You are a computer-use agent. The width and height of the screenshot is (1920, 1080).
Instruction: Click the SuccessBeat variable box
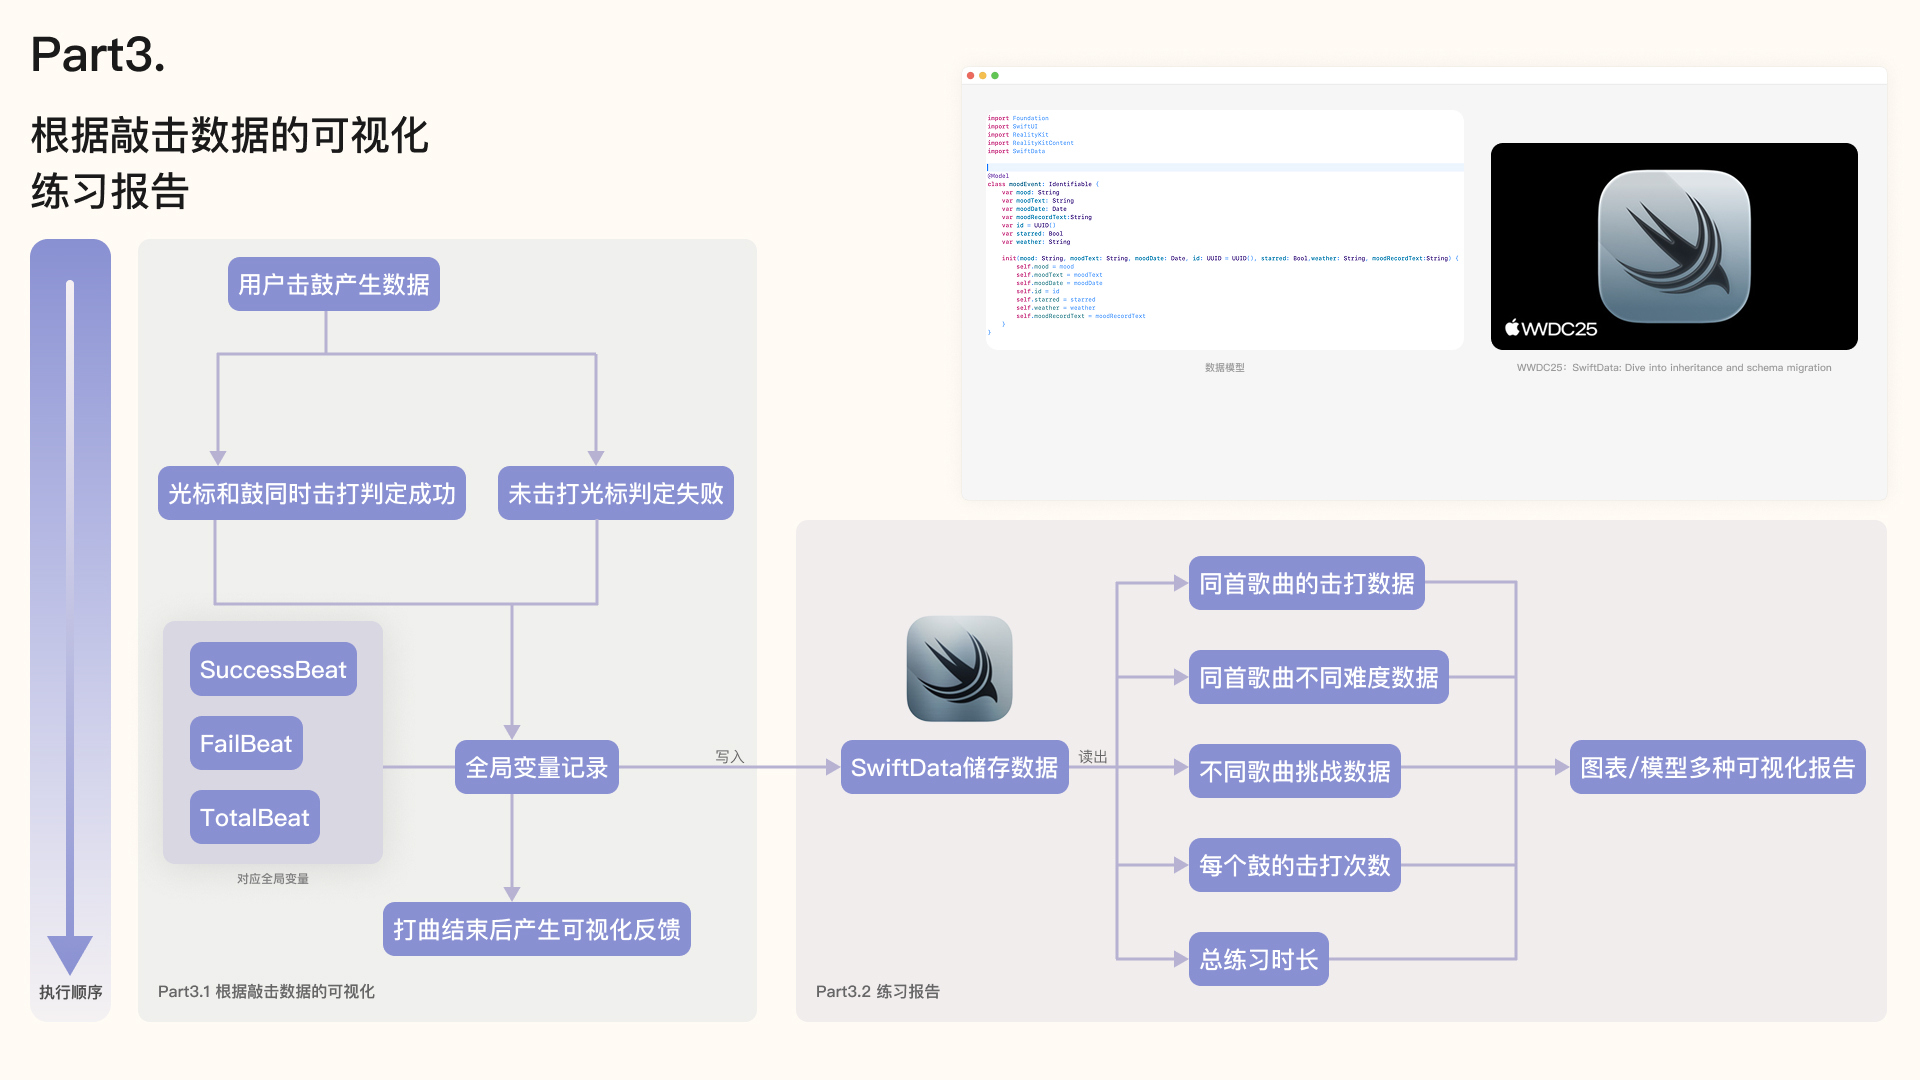click(x=273, y=669)
